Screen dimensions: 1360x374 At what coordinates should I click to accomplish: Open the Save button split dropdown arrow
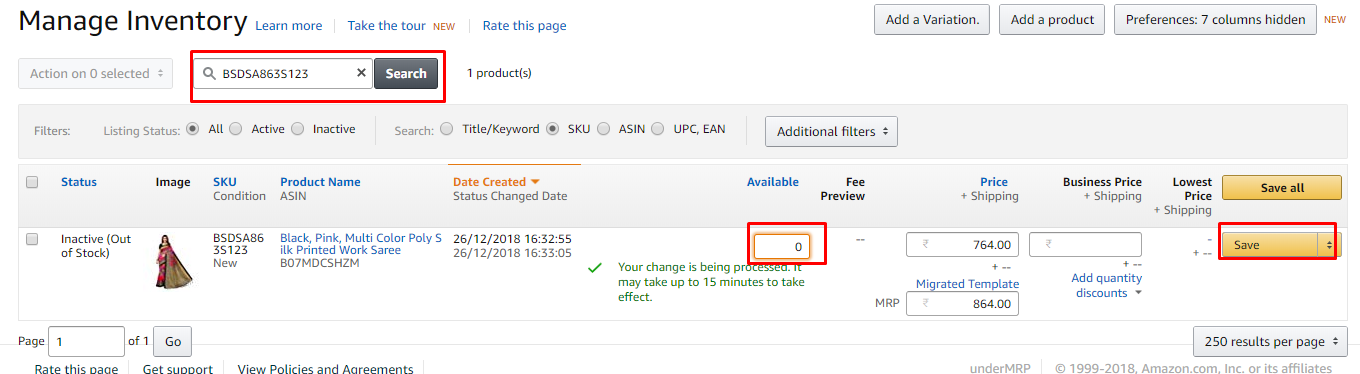1329,245
